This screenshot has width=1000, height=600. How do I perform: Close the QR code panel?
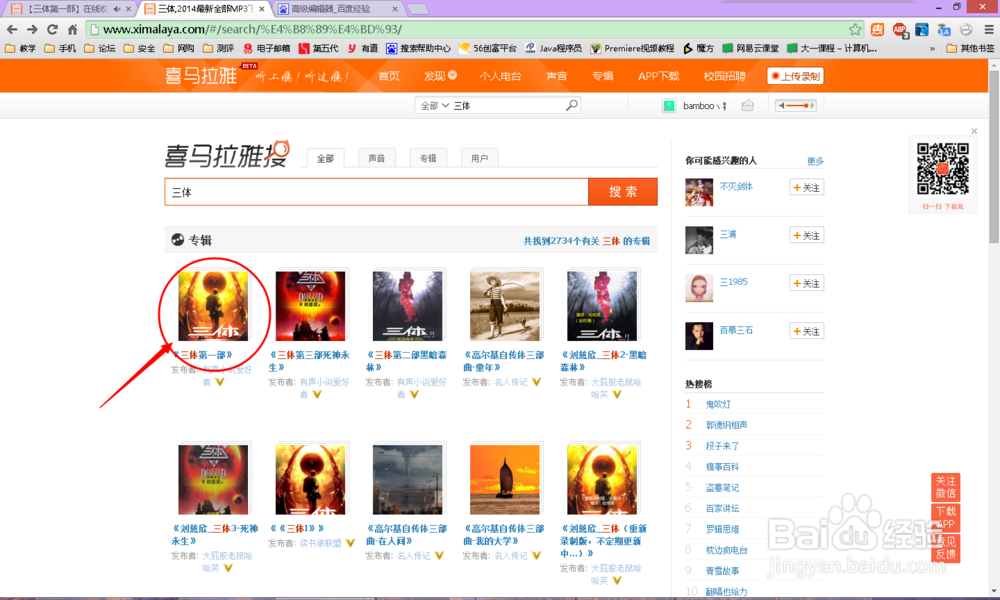[974, 131]
